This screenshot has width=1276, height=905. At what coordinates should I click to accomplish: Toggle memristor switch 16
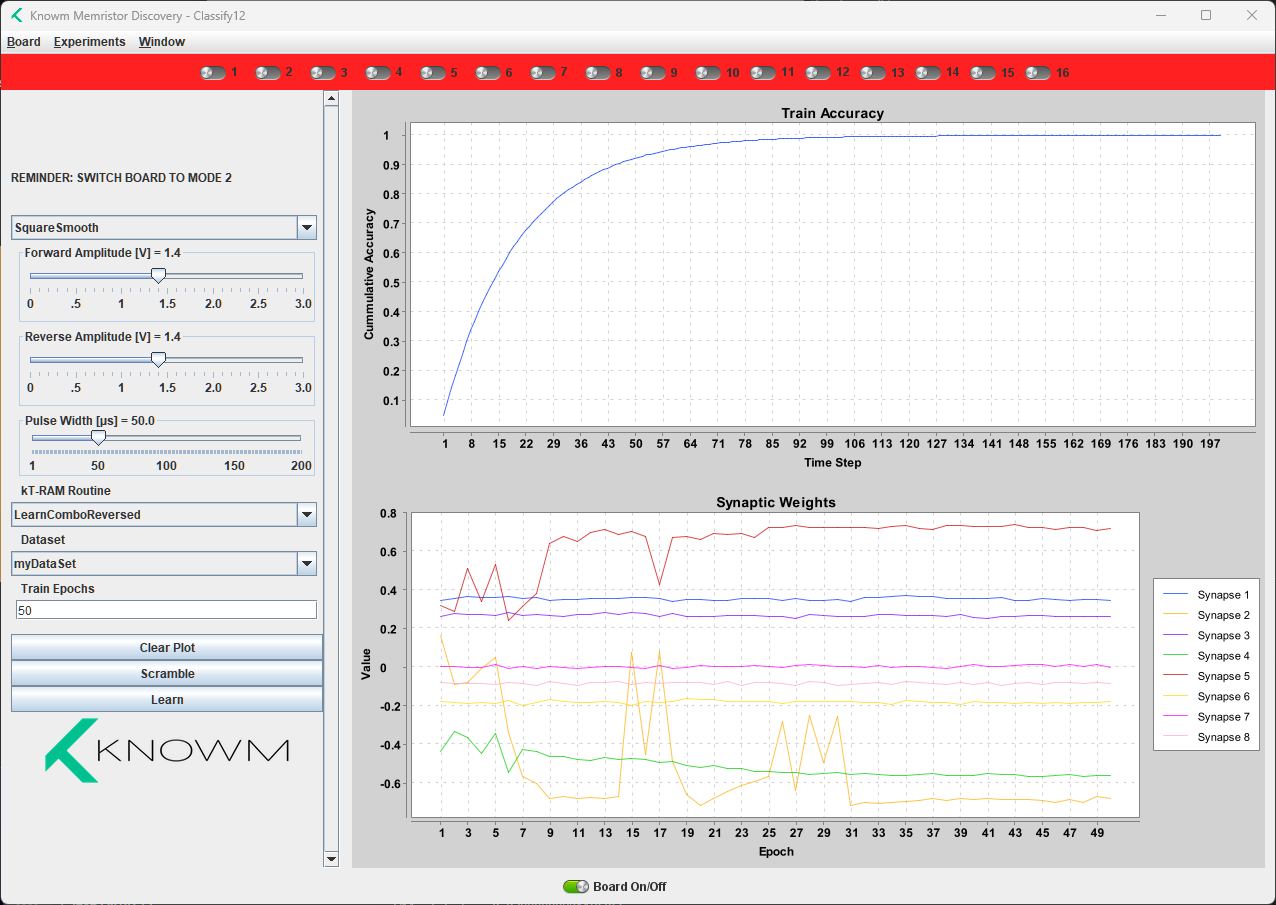tap(1038, 73)
